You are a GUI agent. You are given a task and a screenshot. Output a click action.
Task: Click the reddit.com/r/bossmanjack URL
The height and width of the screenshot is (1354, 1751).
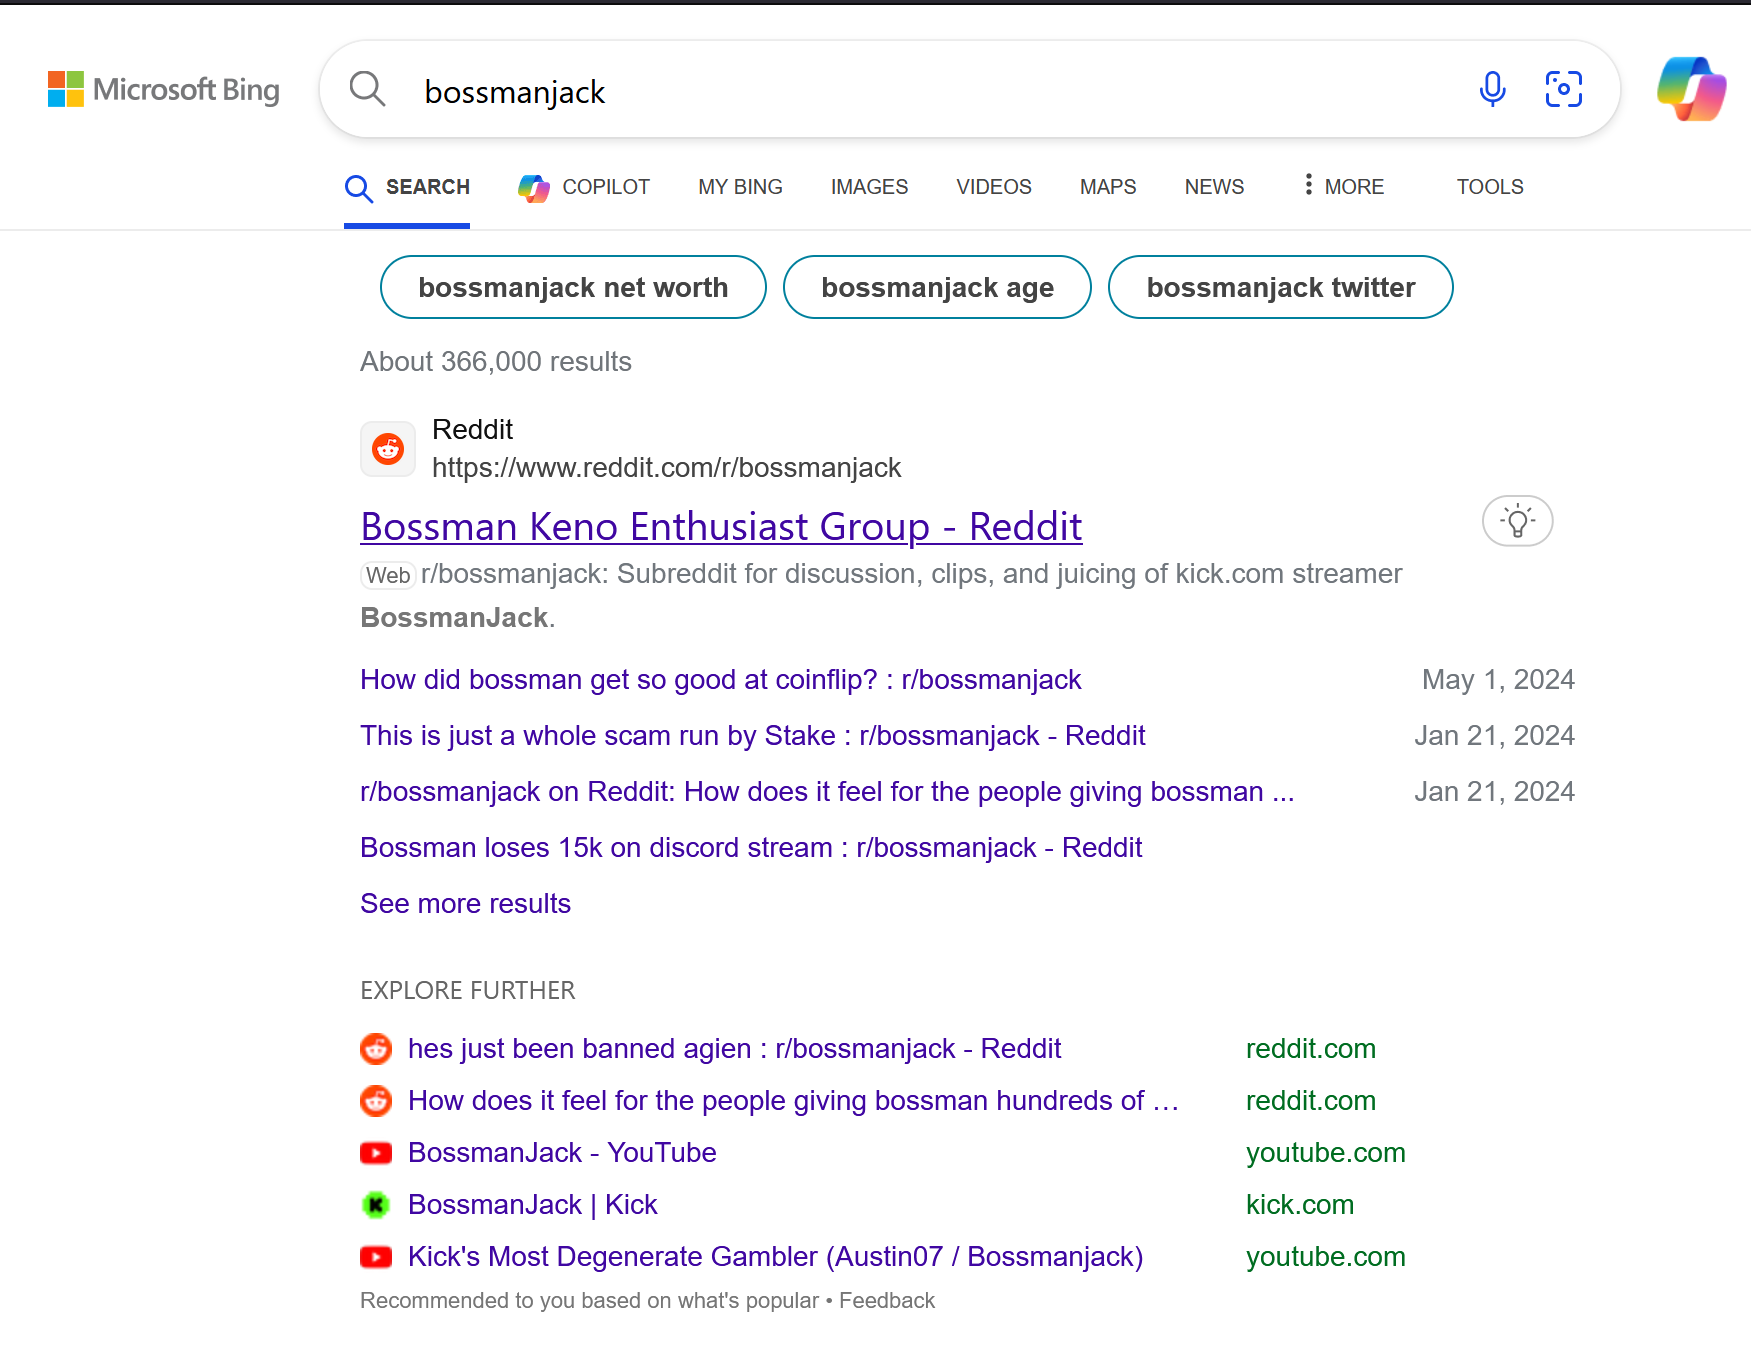pos(666,468)
